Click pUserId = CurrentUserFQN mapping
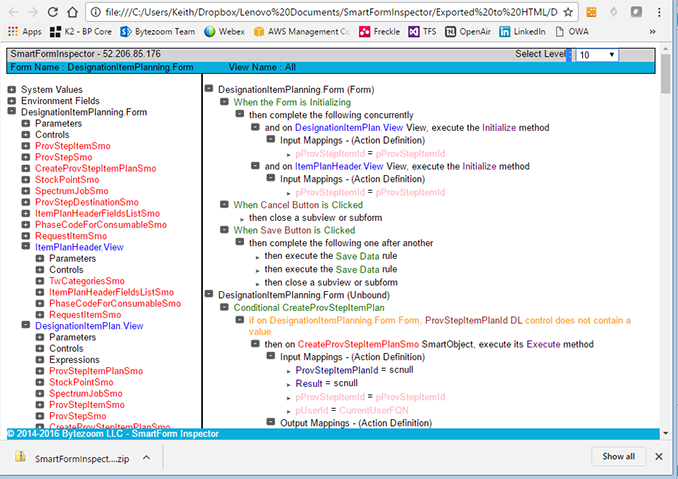The height and width of the screenshot is (479, 678). (352, 410)
